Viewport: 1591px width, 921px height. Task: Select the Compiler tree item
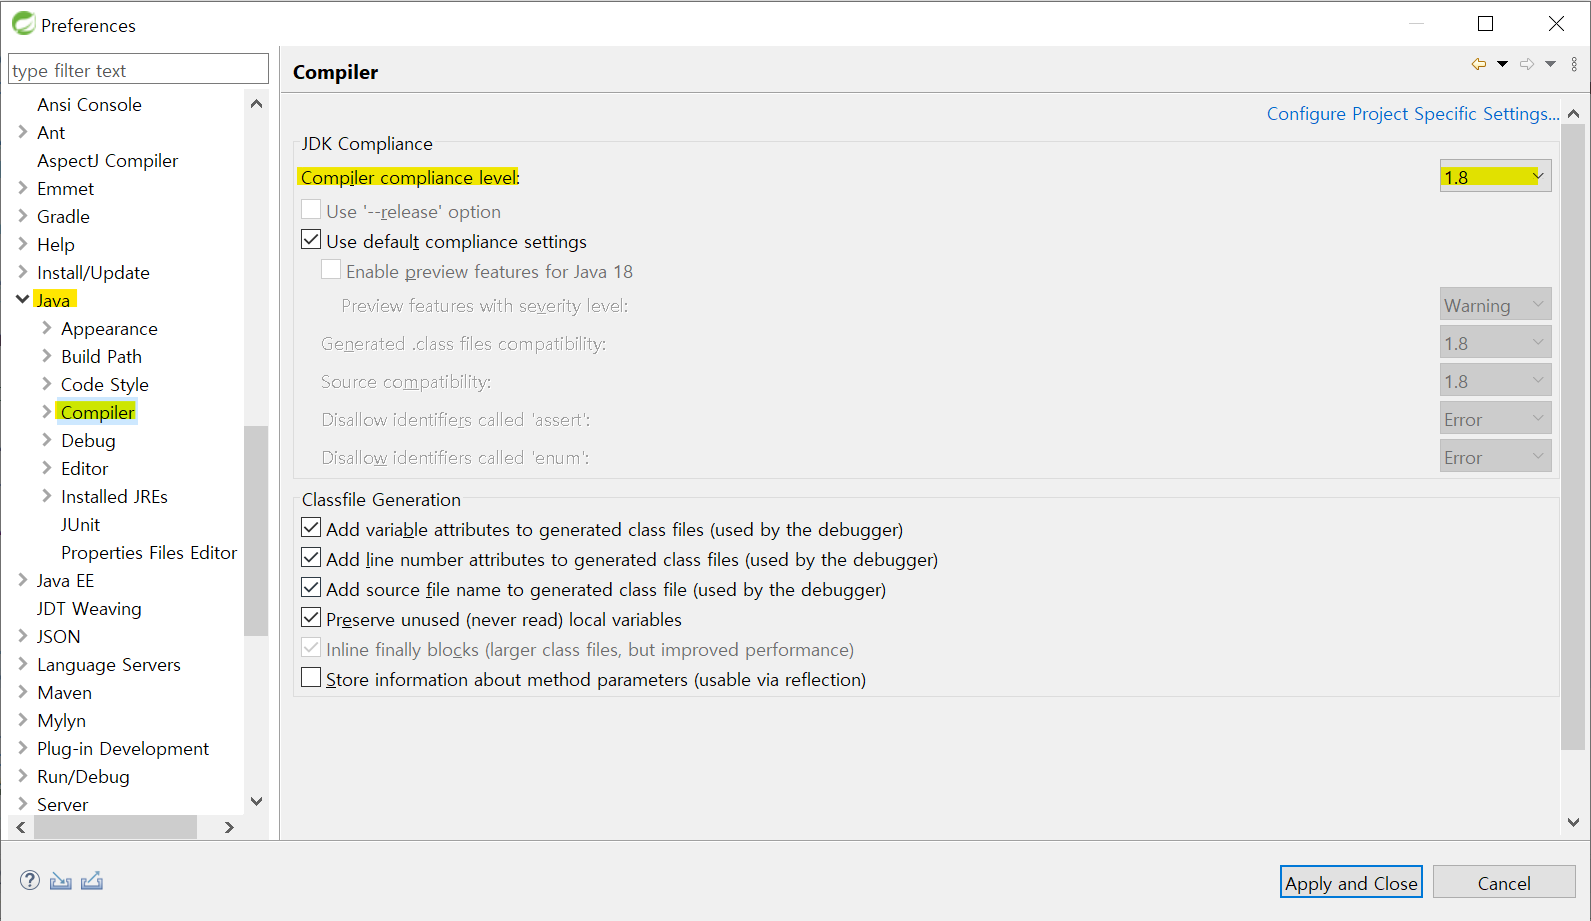tap(97, 412)
